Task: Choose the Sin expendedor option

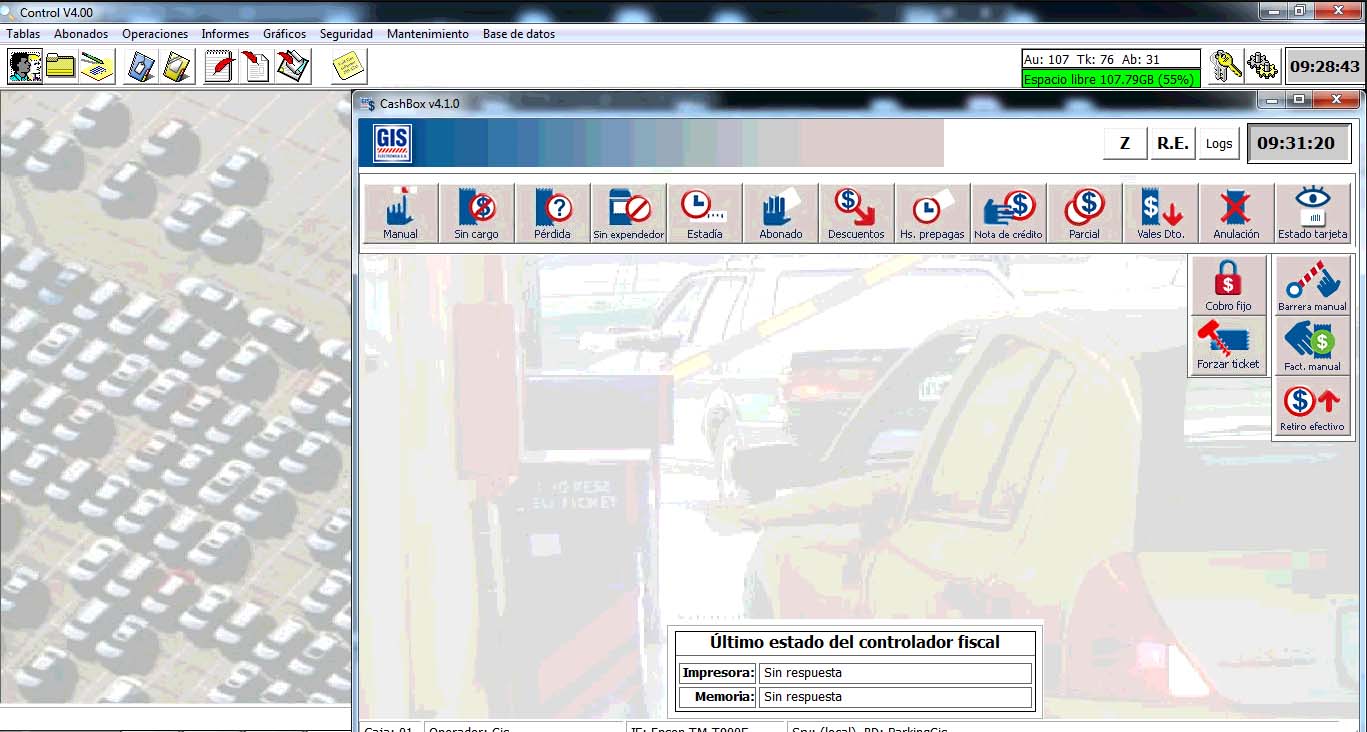Action: pyautogui.click(x=629, y=213)
